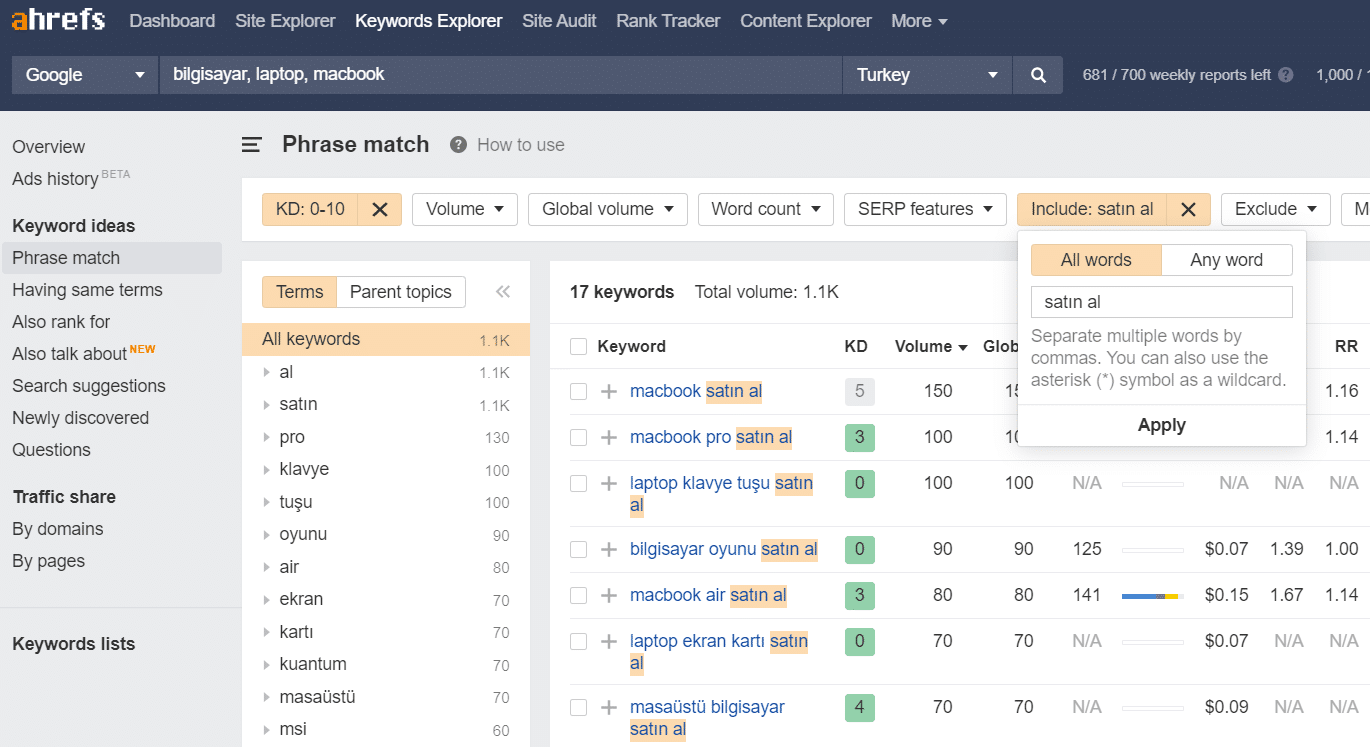This screenshot has width=1370, height=747.
Task: Go to Dashboard
Action: coord(172,21)
